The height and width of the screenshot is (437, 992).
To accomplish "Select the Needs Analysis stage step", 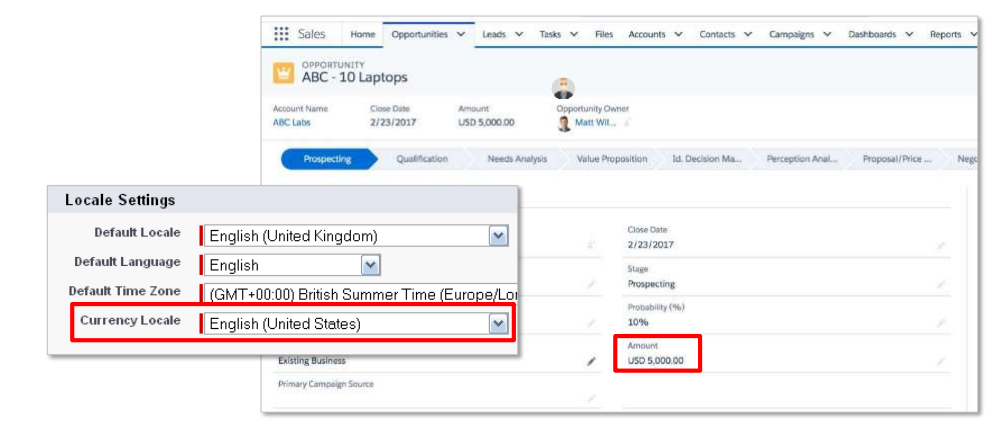I will pos(516,159).
